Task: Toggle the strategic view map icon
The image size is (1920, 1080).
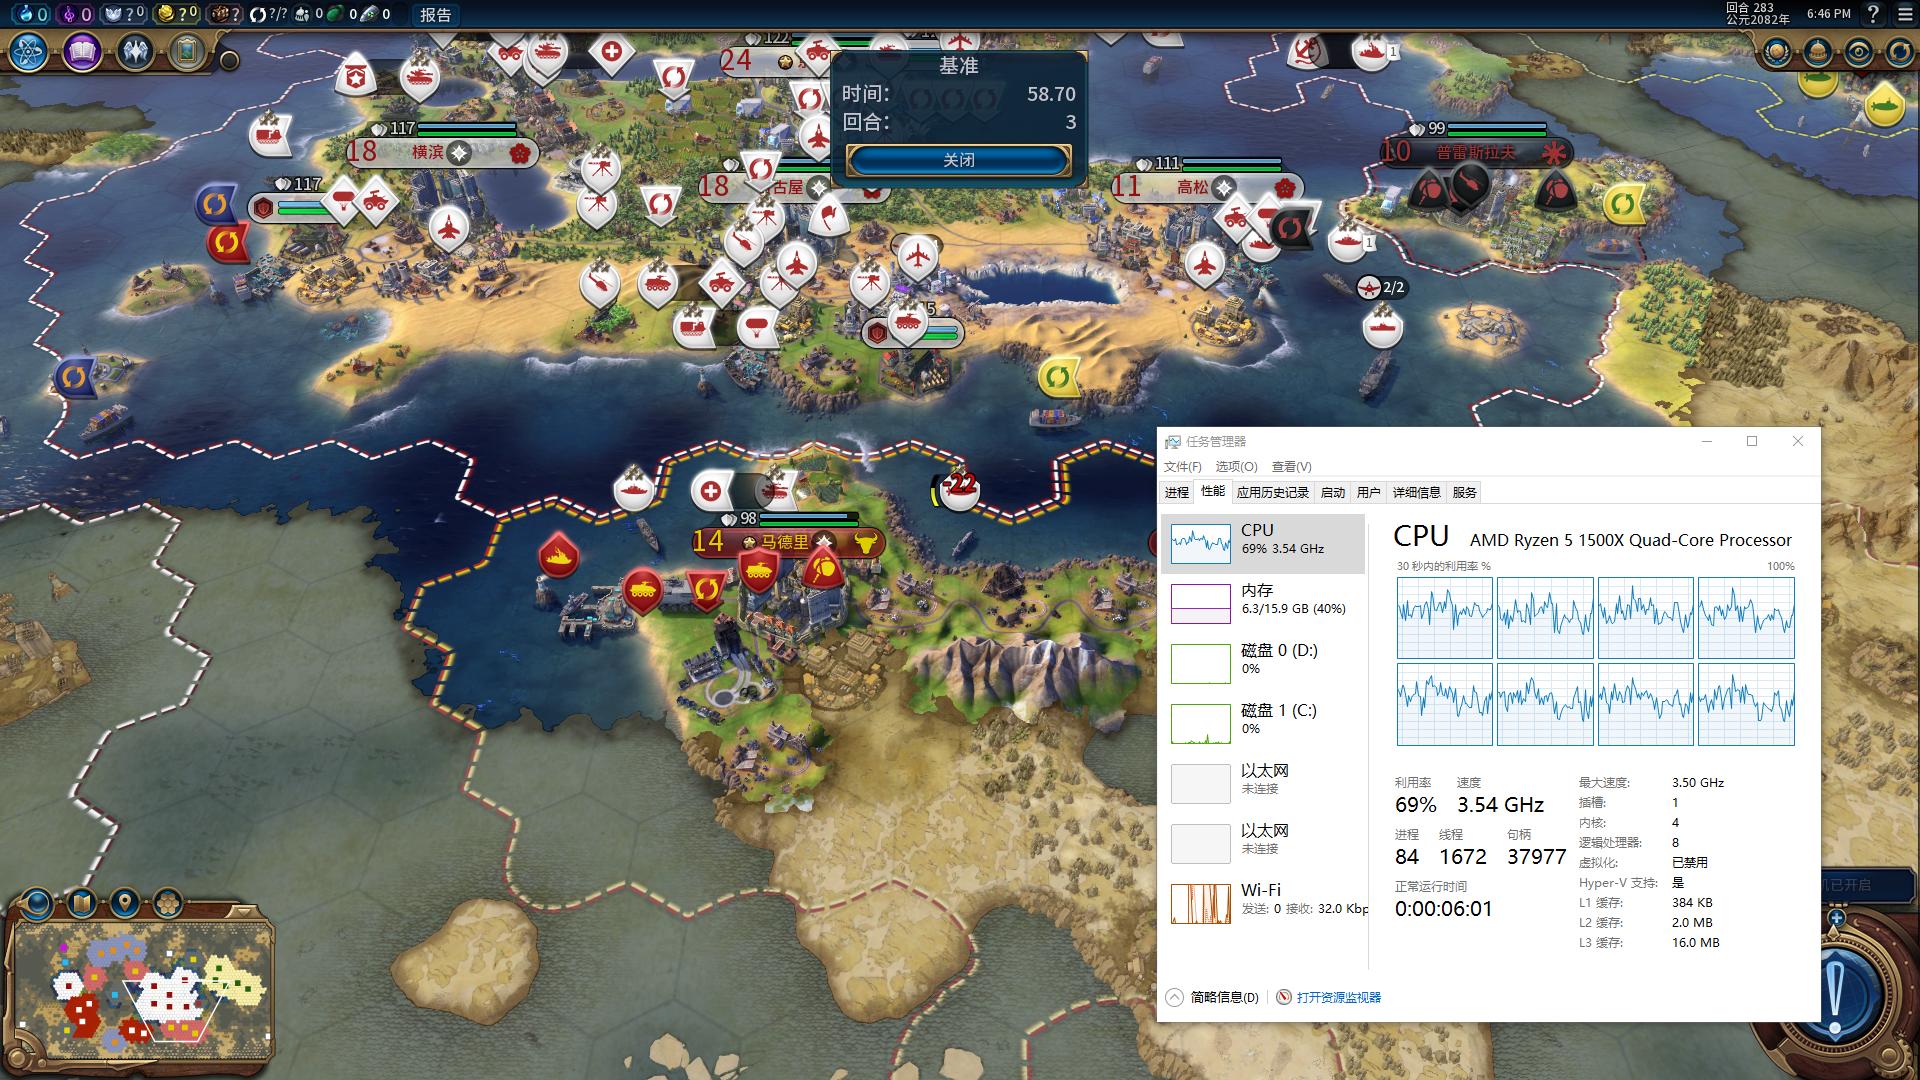Action: [81, 904]
